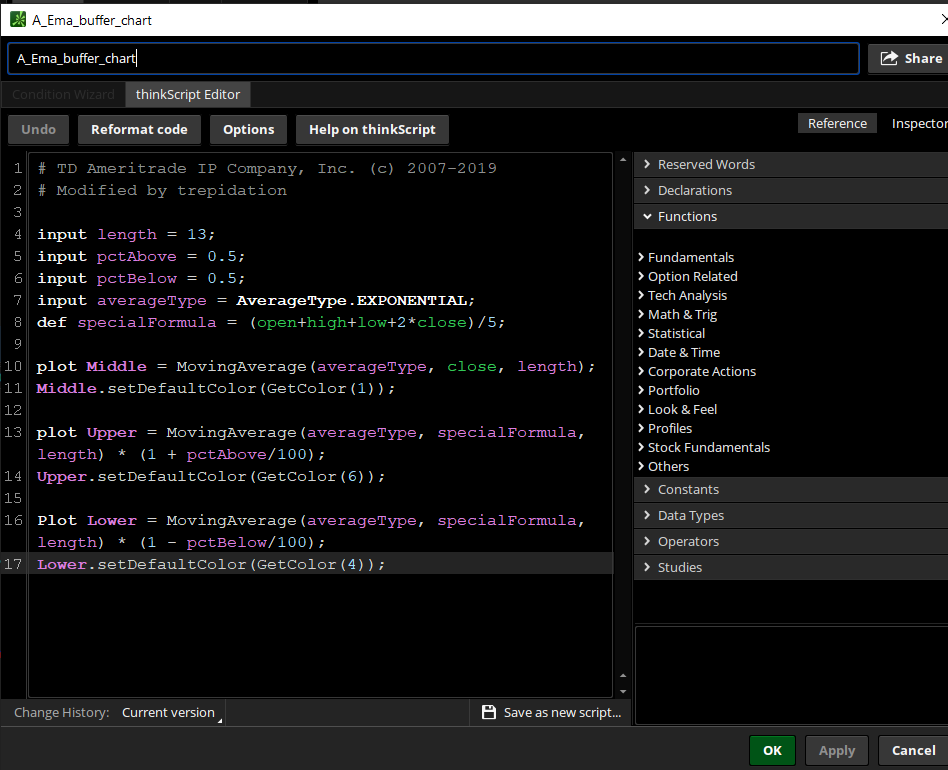This screenshot has height=770, width=948.
Task: Open the Options button
Action: [x=248, y=129]
